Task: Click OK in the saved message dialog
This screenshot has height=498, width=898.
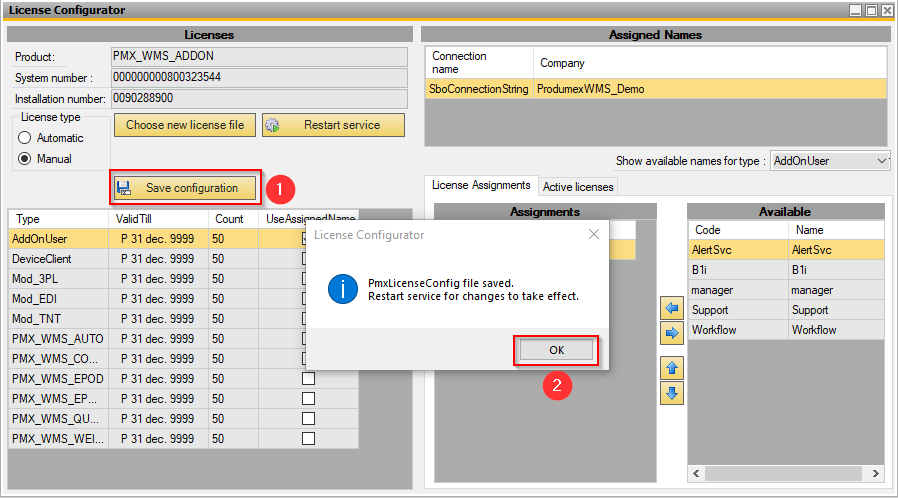Action: pos(556,350)
